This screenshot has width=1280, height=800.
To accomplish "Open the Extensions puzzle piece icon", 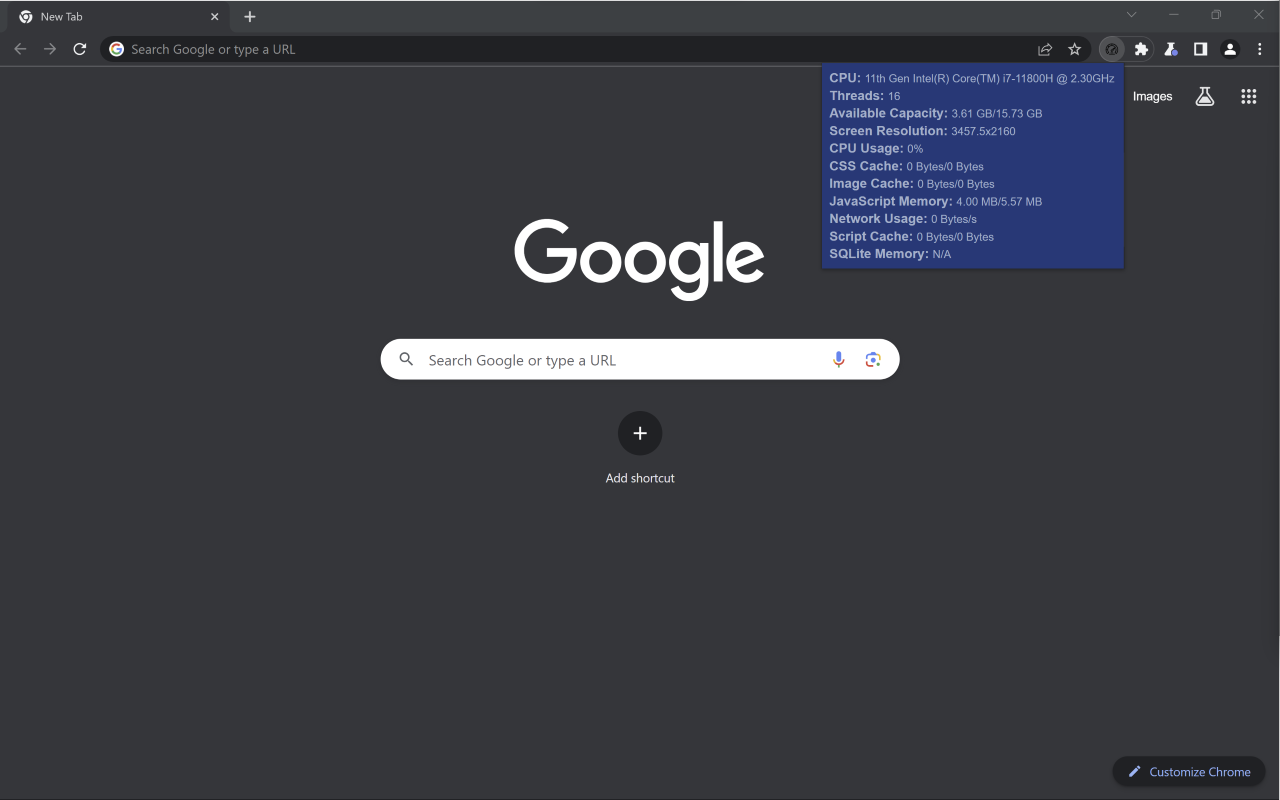I will pos(1140,48).
